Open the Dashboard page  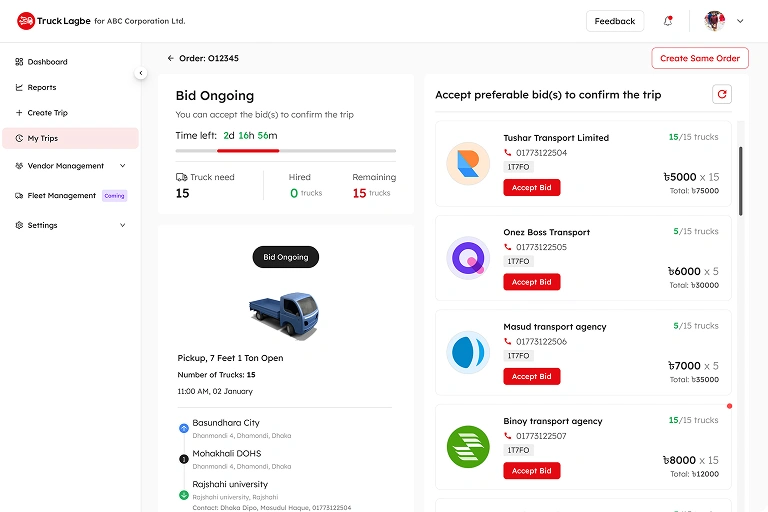point(47,62)
